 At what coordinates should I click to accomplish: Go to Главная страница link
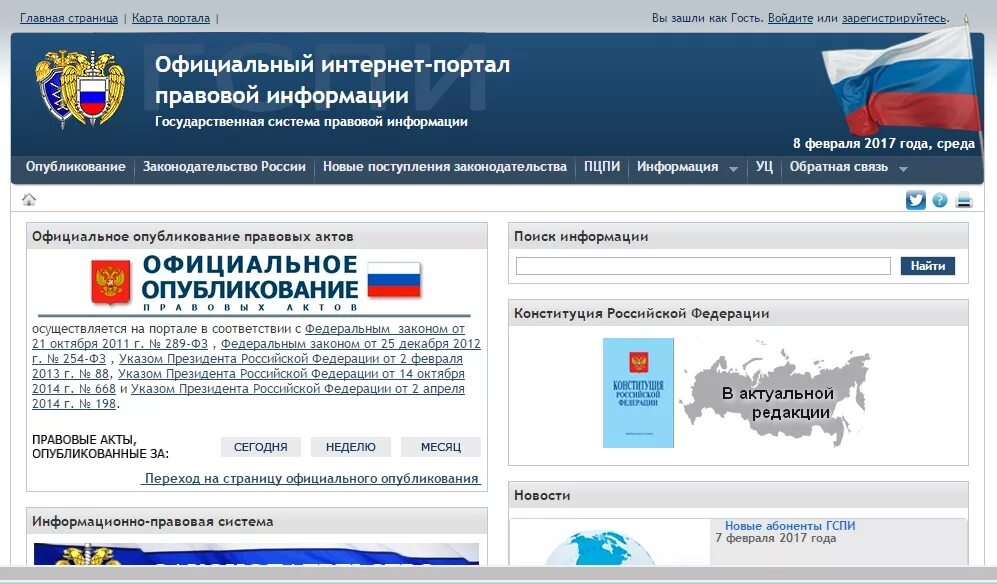click(x=69, y=18)
